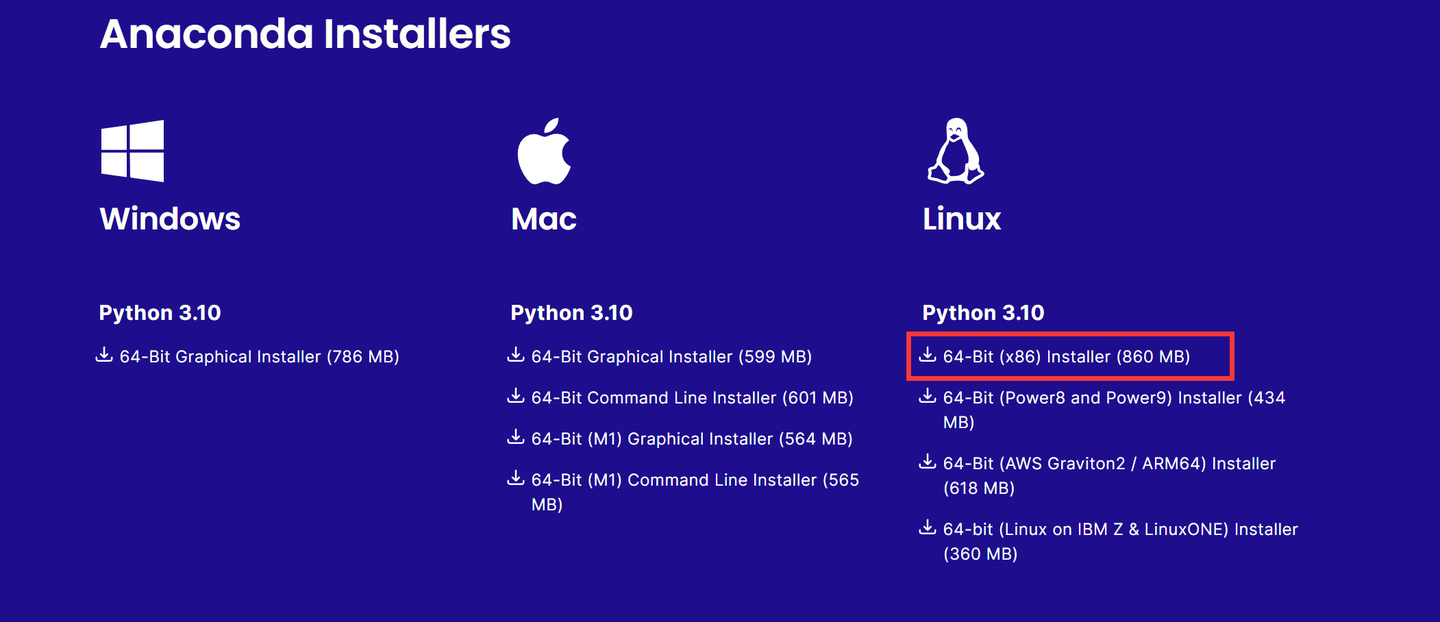Click the download icon beside 64-Bit (Power8 and Power9) Installer
Screen dimensions: 1440x622
click(927, 397)
